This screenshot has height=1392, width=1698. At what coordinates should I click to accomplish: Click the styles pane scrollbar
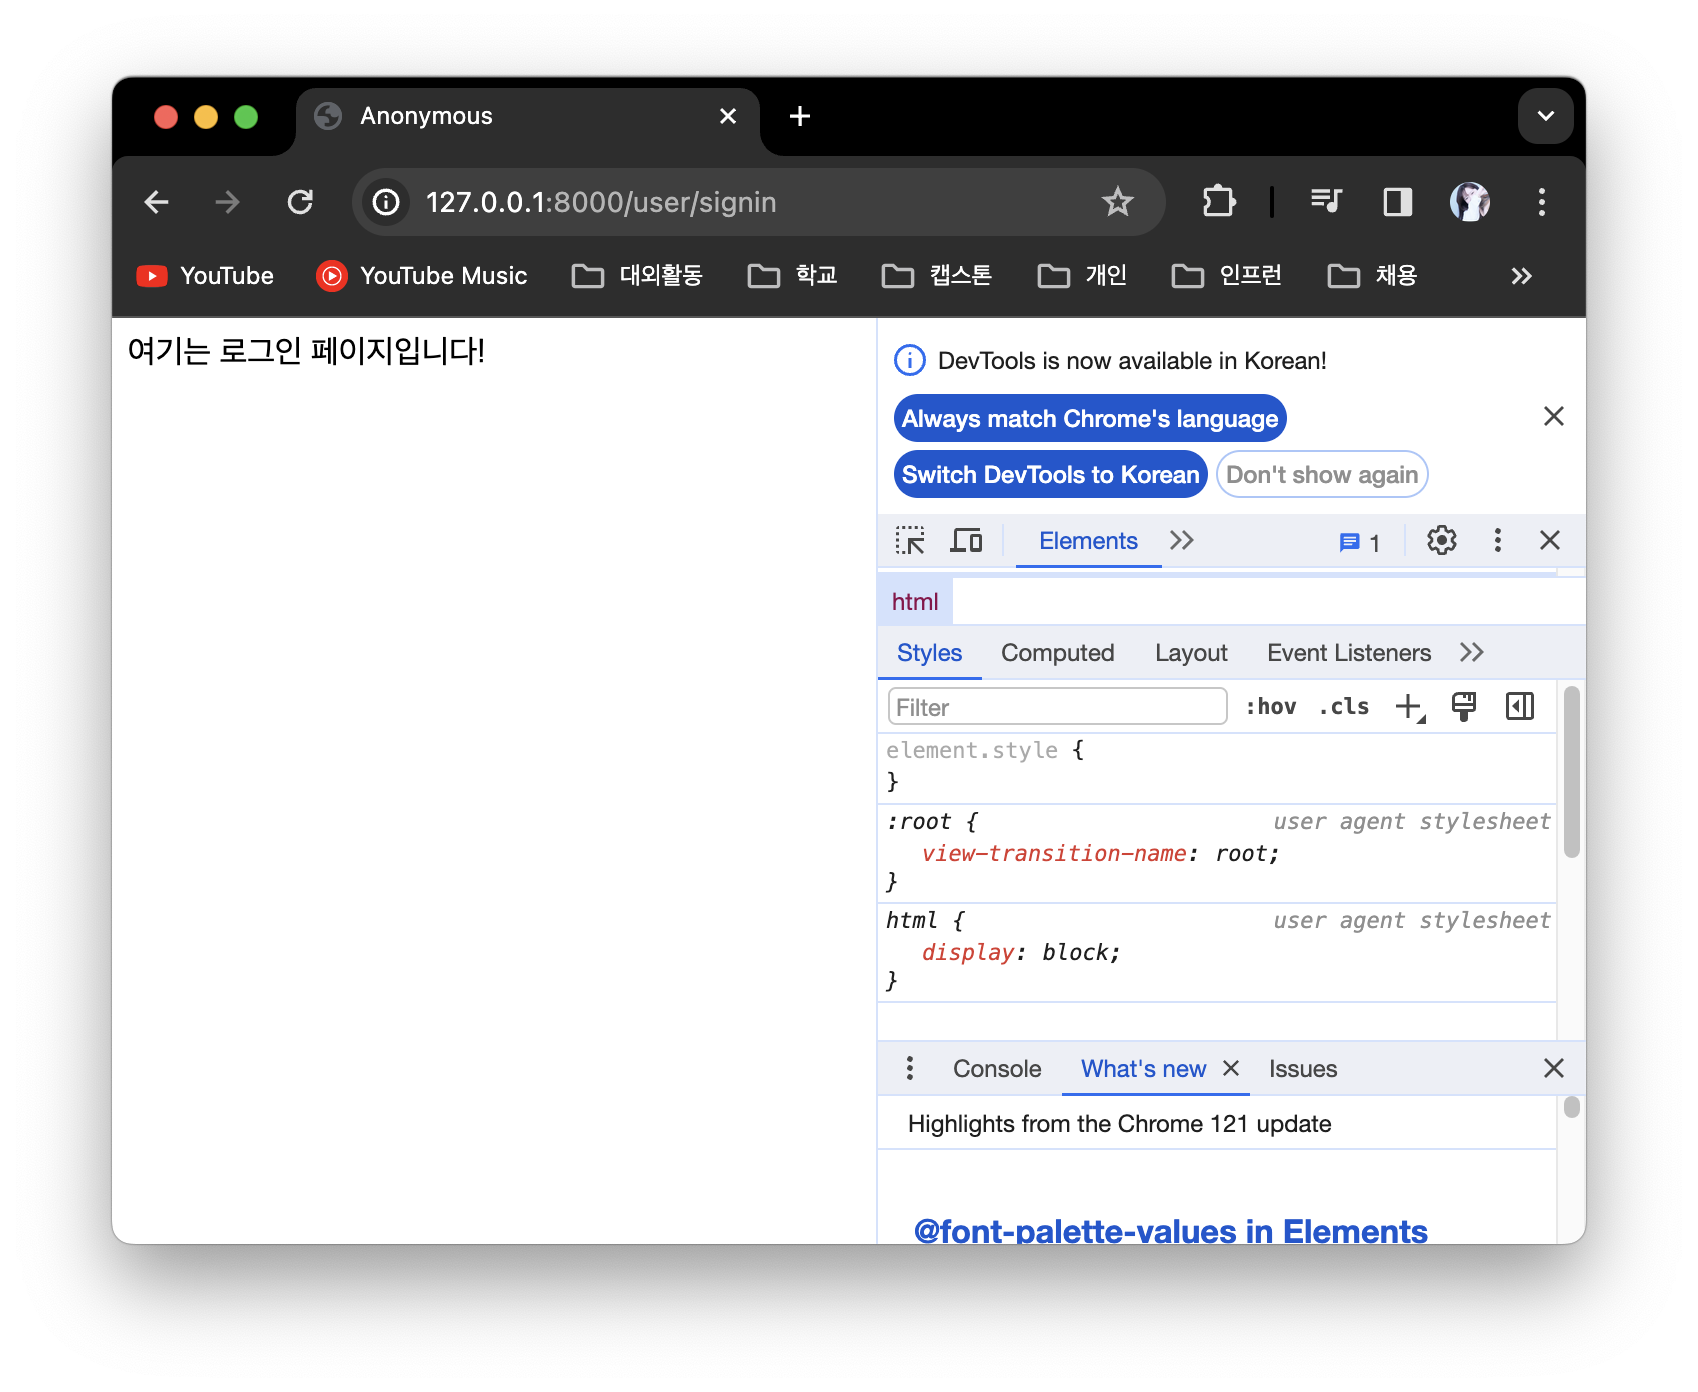point(1571,771)
